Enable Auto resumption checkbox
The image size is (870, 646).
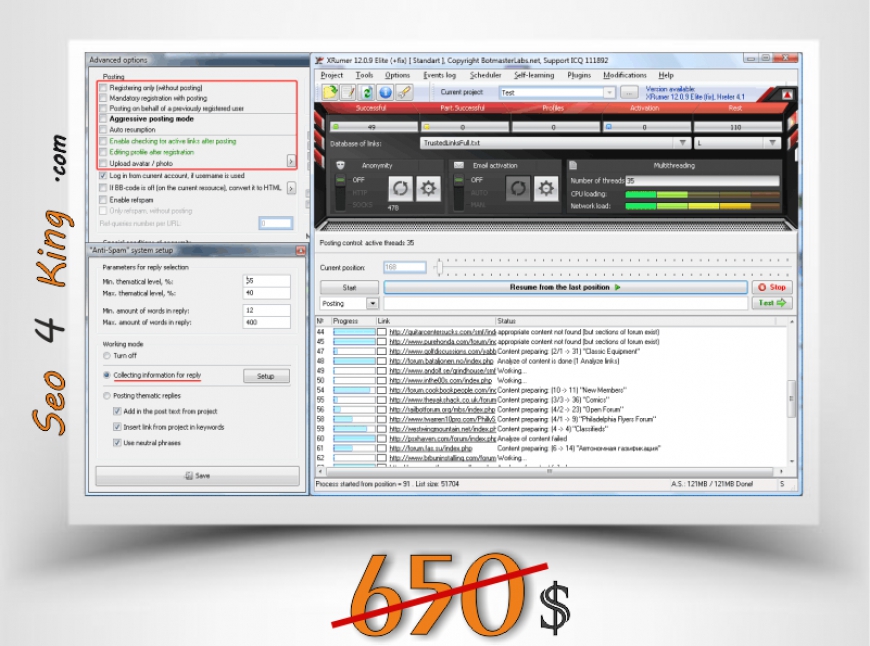tap(103, 129)
